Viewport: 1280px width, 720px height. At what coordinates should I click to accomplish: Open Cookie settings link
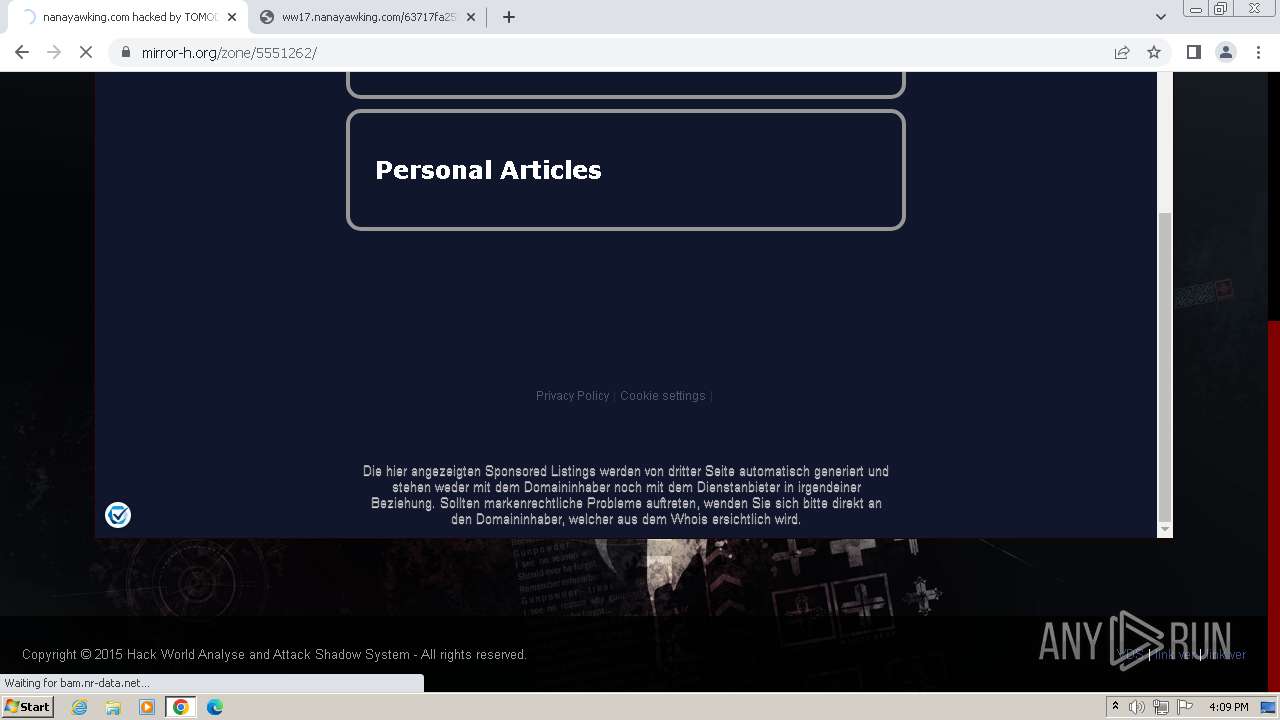coord(662,396)
